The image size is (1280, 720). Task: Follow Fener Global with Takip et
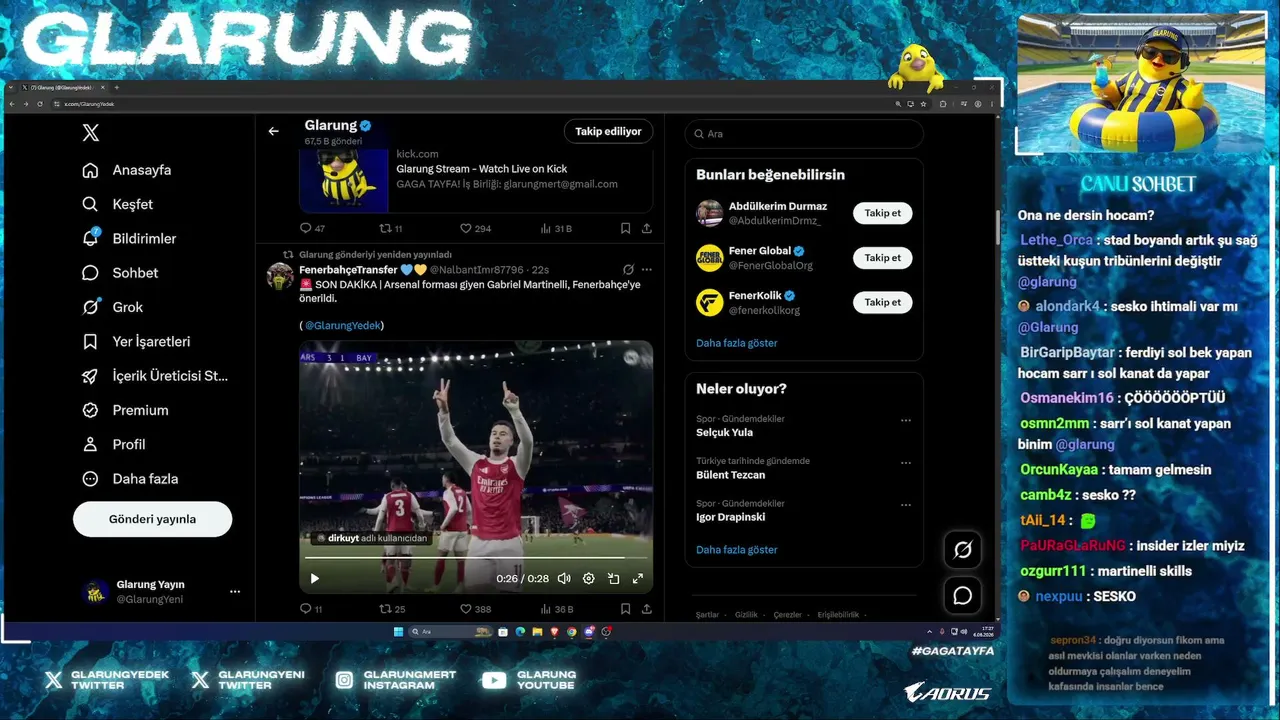(x=882, y=258)
